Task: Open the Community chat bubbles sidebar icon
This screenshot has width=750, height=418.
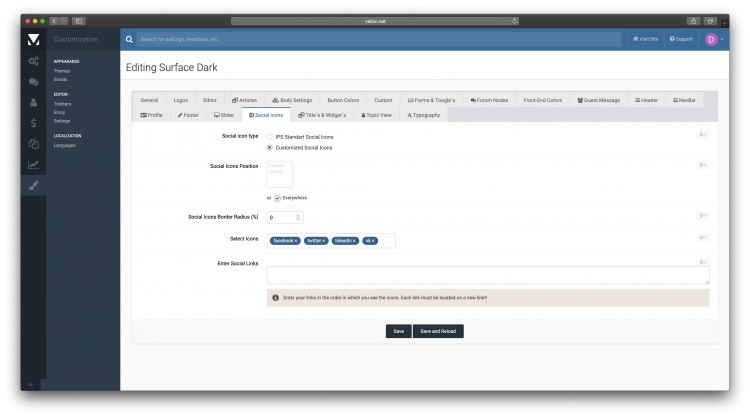Action: (x=33, y=82)
